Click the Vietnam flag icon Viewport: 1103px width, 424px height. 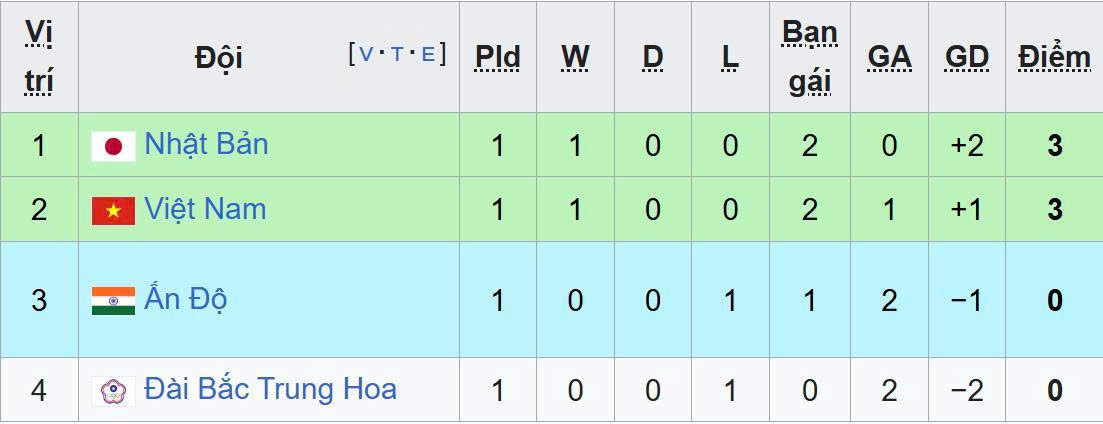tap(113, 211)
